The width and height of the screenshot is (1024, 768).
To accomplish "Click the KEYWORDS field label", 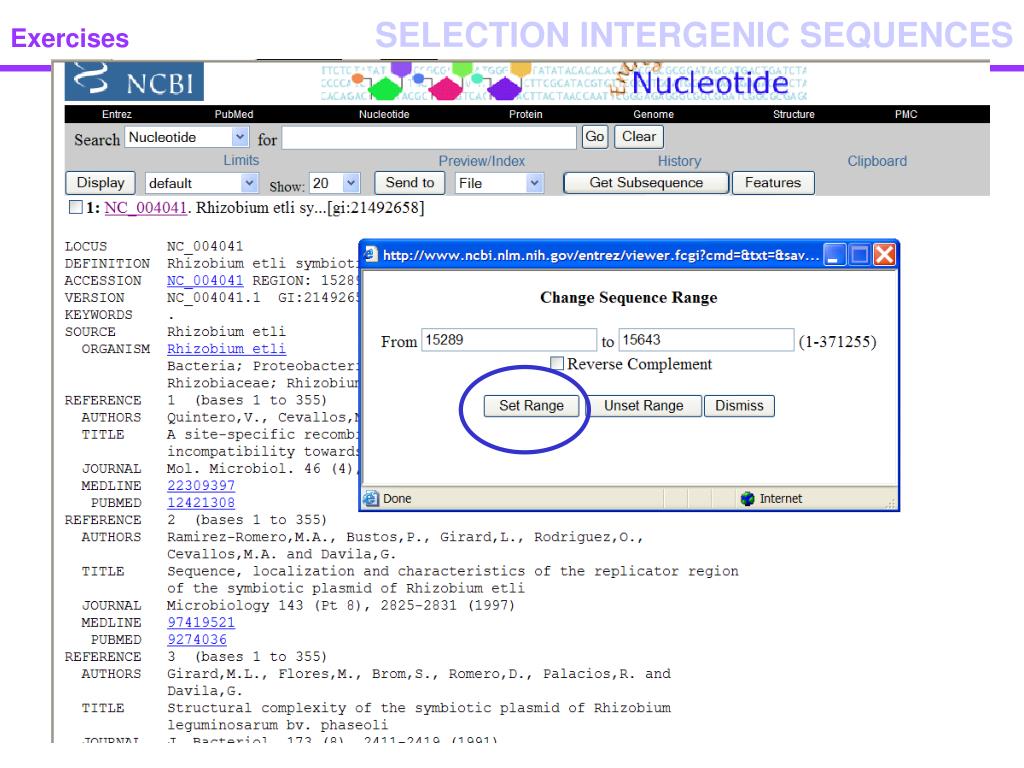I will (x=98, y=315).
